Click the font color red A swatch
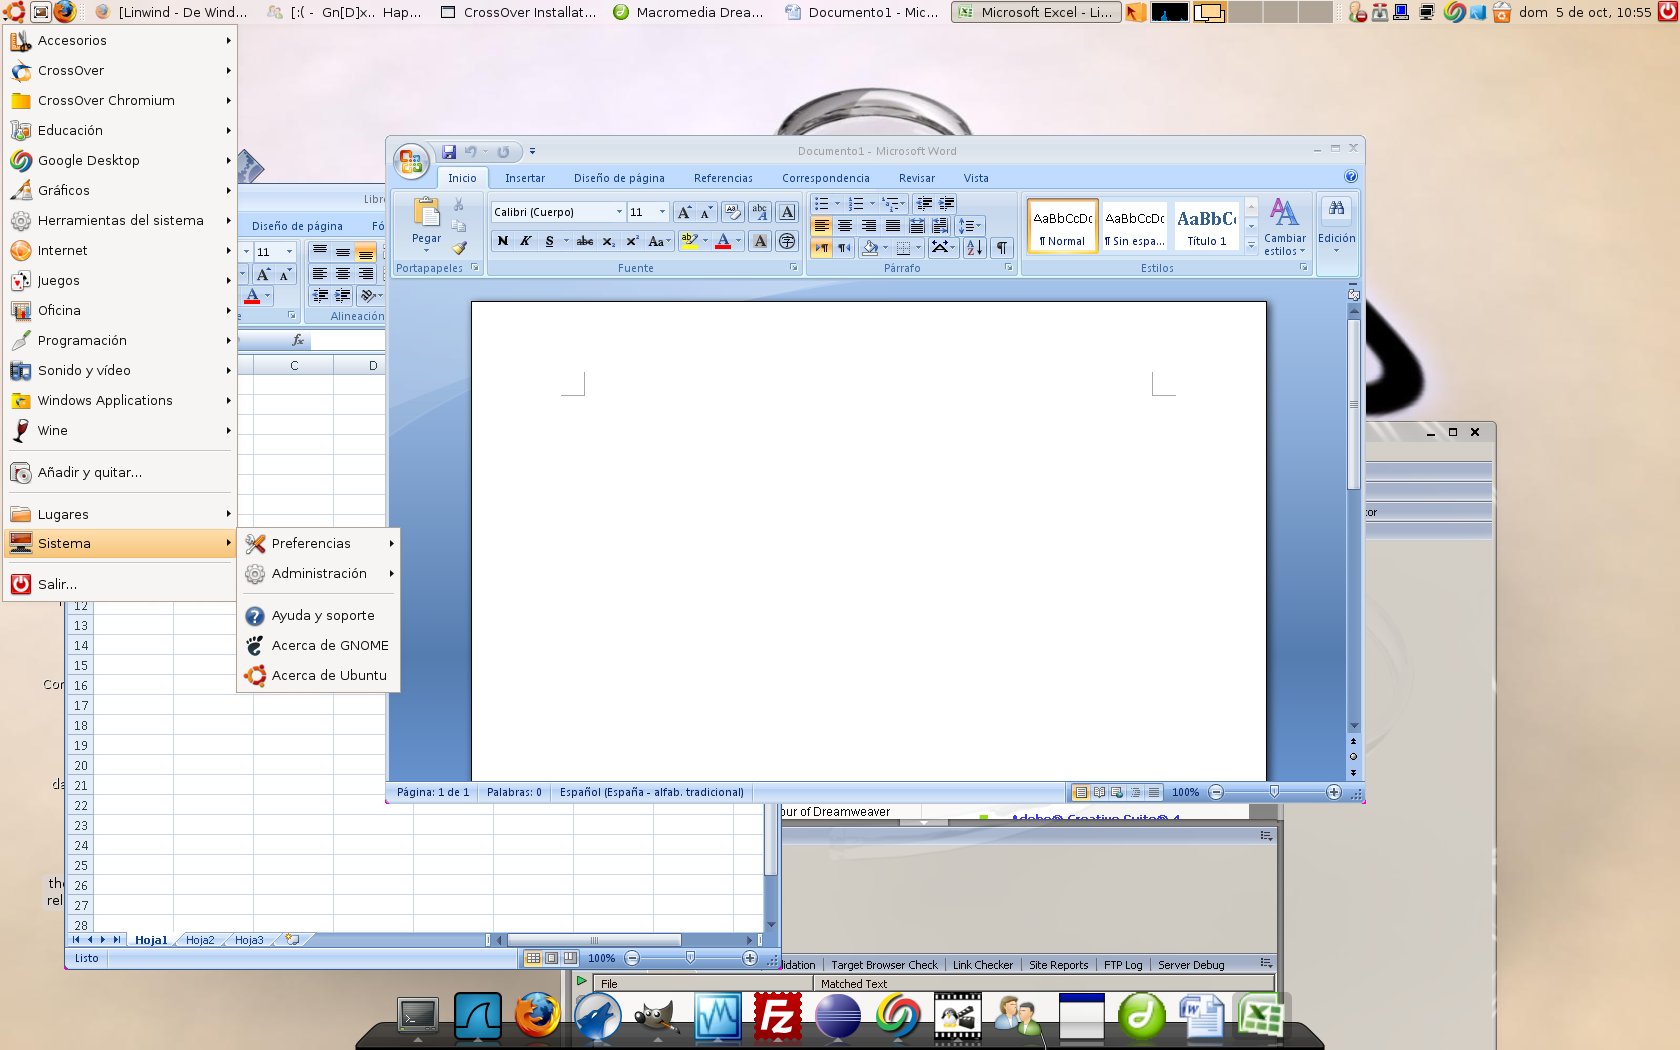 point(723,241)
